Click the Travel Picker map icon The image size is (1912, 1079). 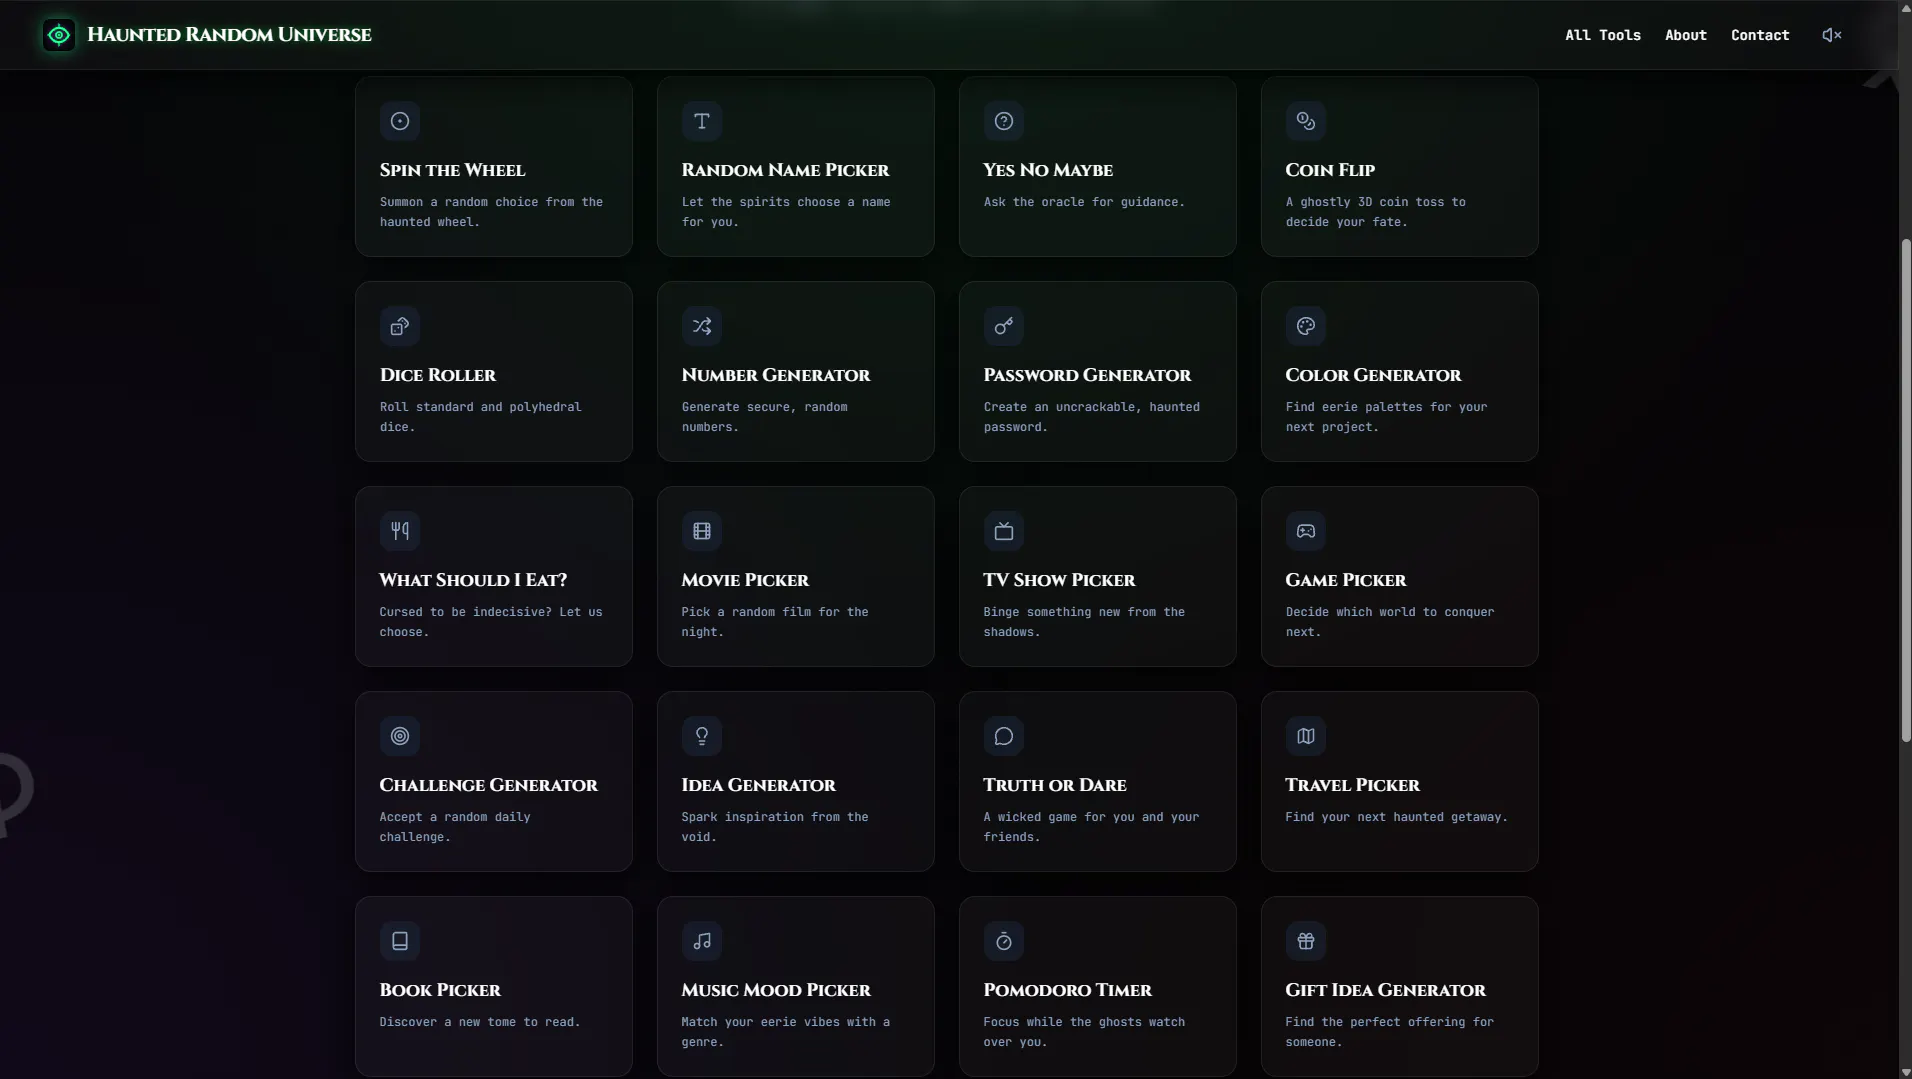tap(1306, 736)
